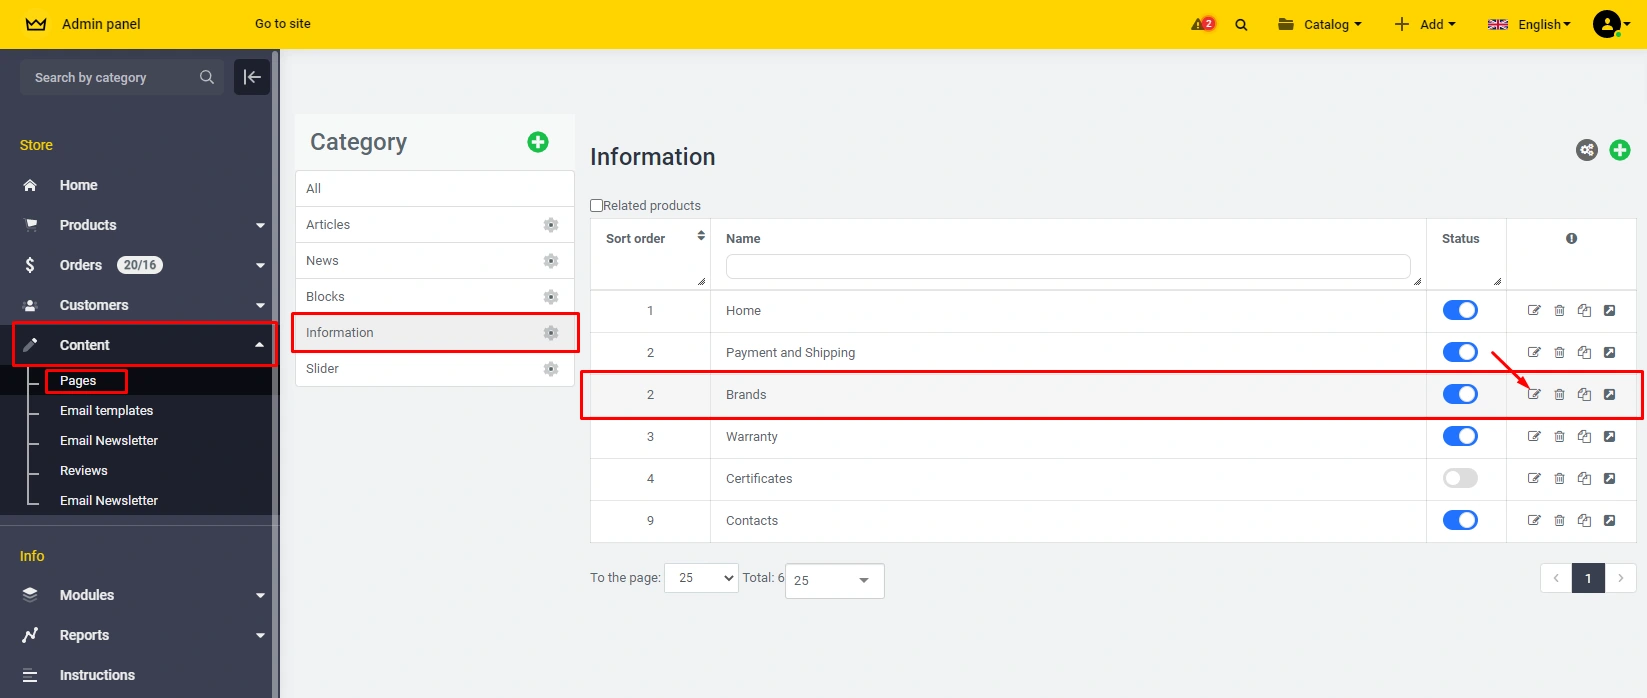Open notifications warning icon in top bar
Image resolution: width=1647 pixels, height=698 pixels.
[1202, 24]
